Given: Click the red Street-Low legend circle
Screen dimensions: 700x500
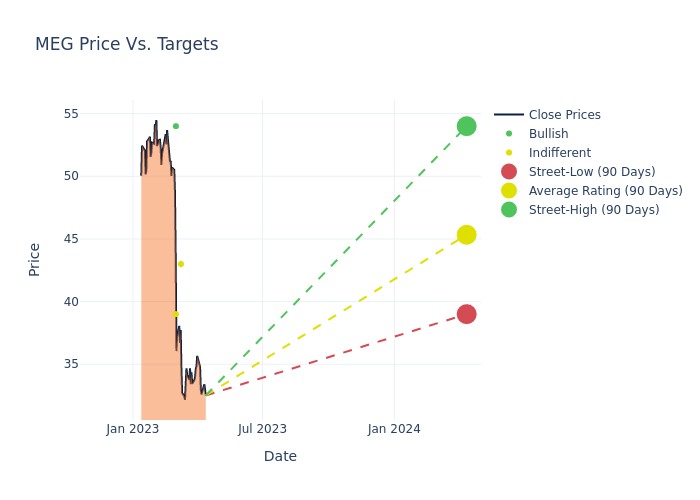Looking at the screenshot, I should click(x=509, y=172).
